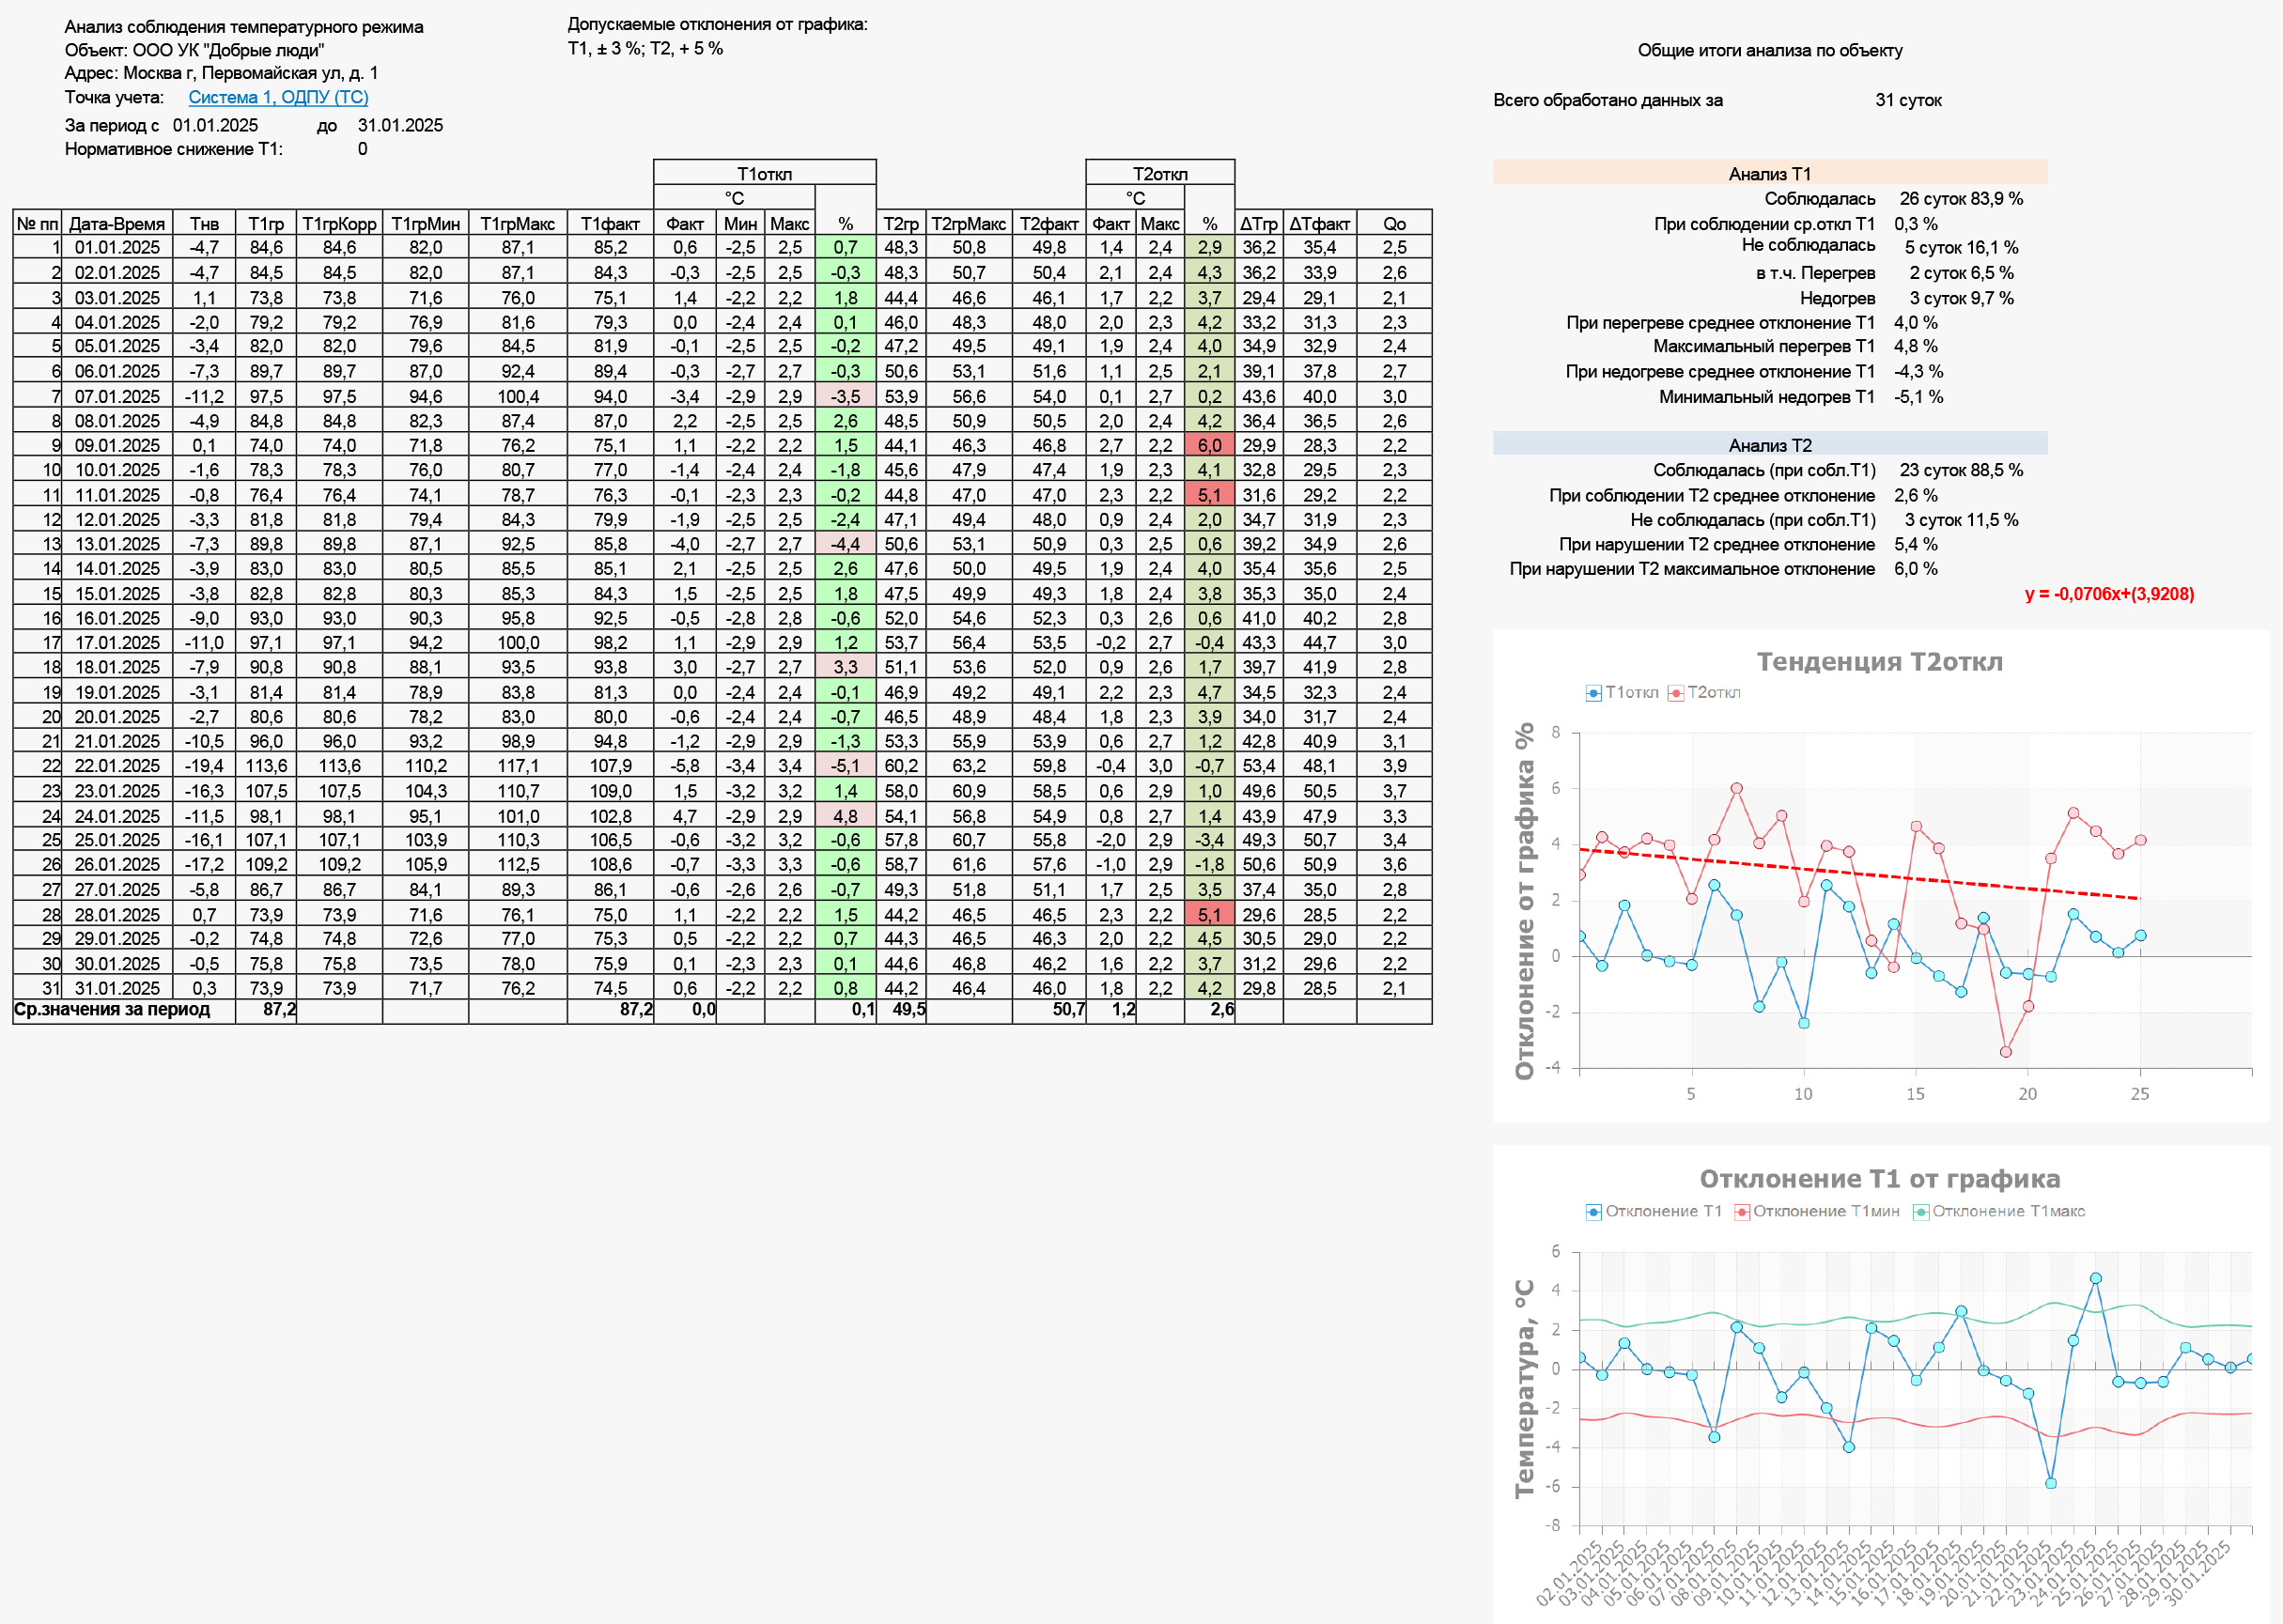This screenshot has height=1624, width=2283.
Task: Select the Qo column header
Action: pos(1394,224)
